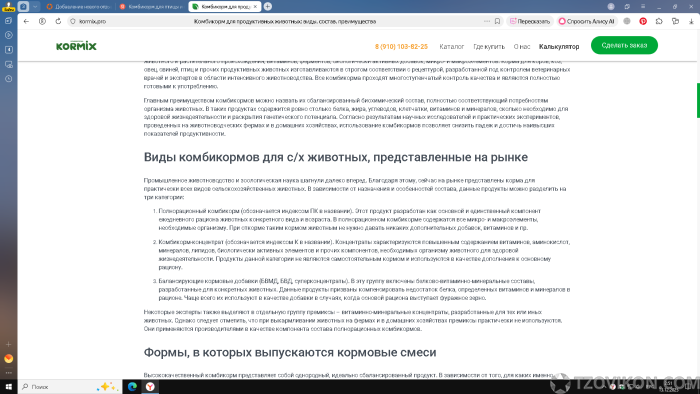
Task: Open the gray extension icon
Action: coord(627,21)
